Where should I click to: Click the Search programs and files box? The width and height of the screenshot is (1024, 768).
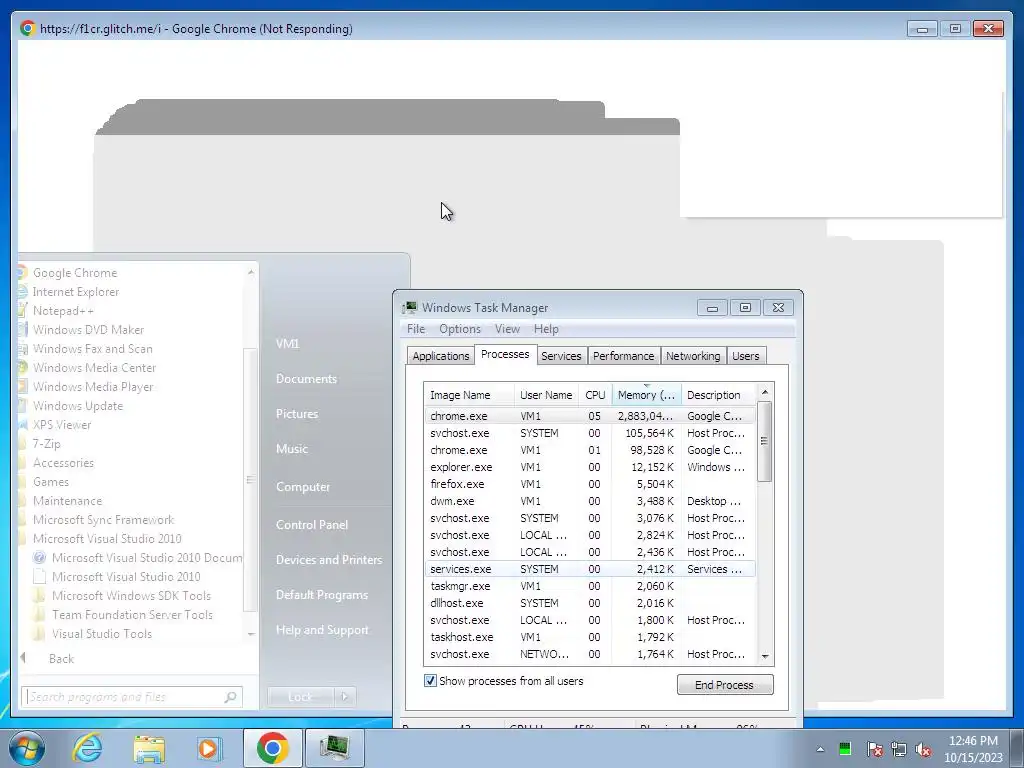[x=131, y=697]
